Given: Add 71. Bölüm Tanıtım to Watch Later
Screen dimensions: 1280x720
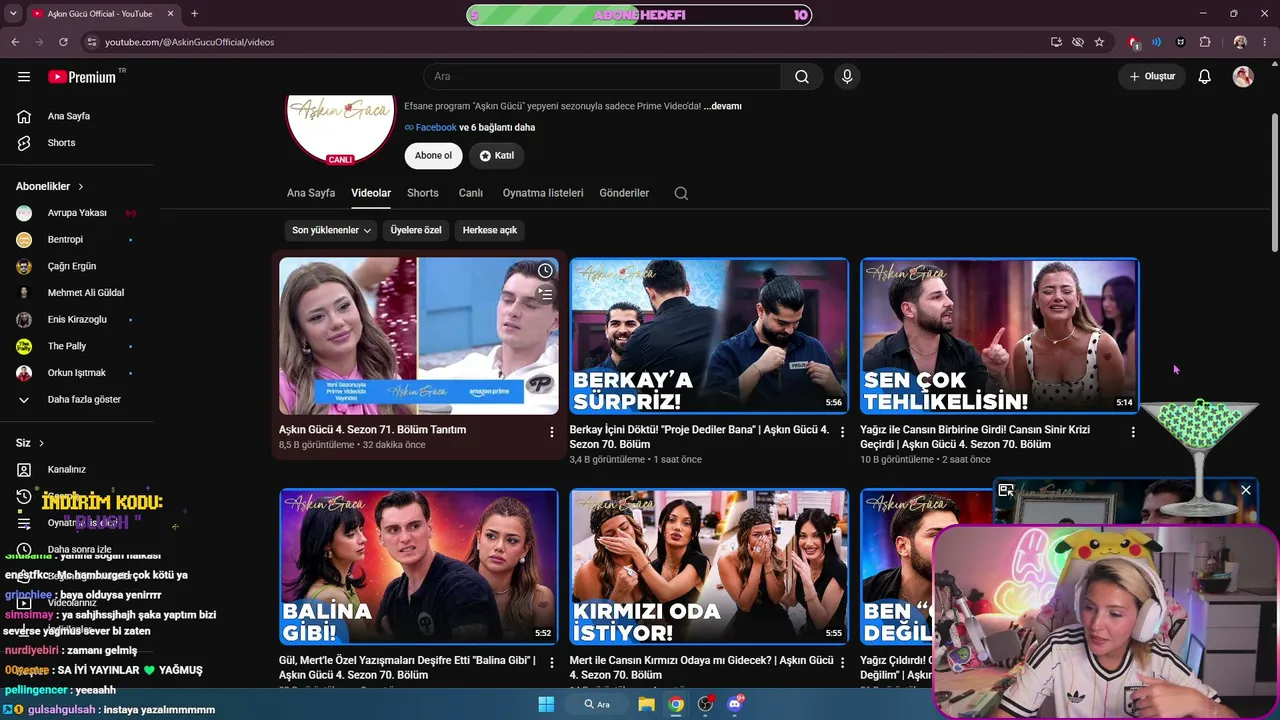Looking at the screenshot, I should point(545,271).
